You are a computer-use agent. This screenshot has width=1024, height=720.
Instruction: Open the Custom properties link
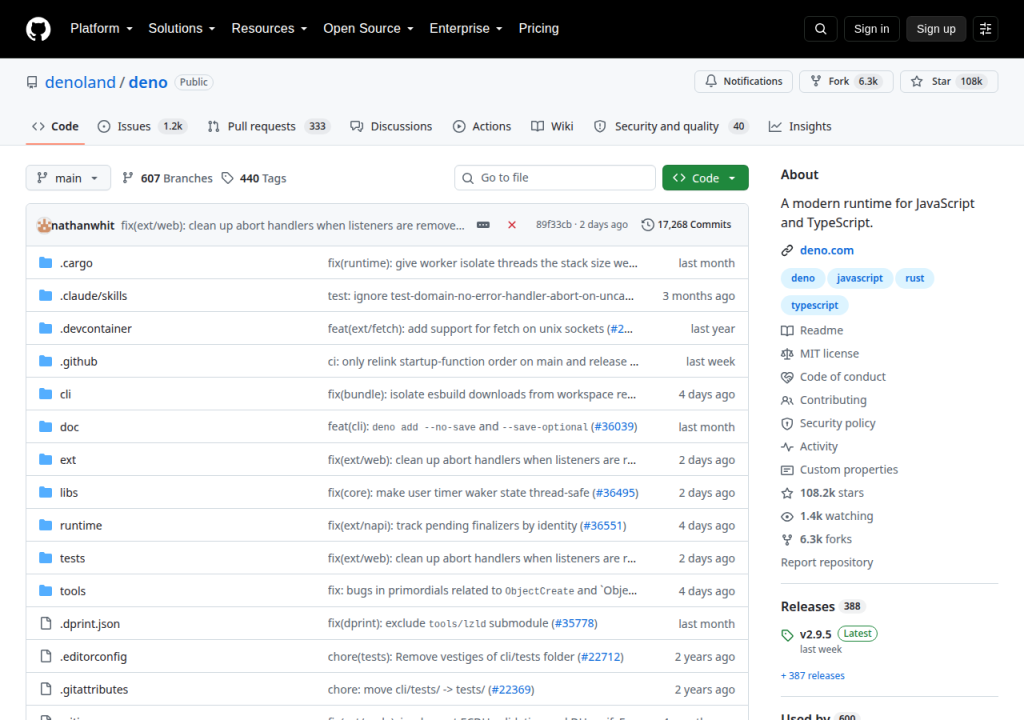point(848,470)
